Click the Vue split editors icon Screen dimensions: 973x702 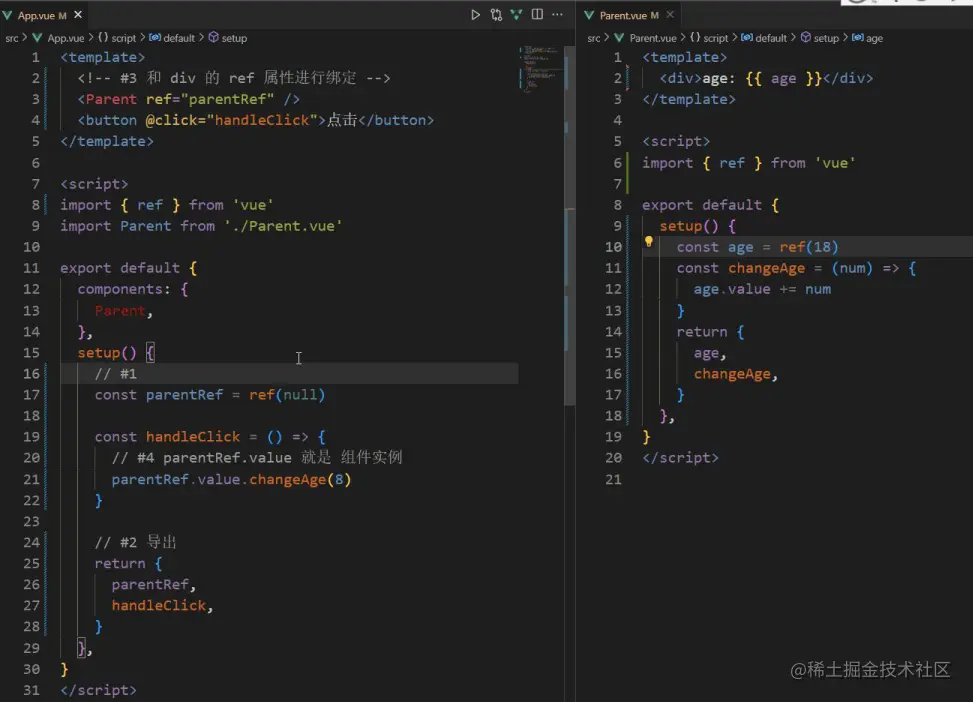pyautogui.click(x=516, y=14)
